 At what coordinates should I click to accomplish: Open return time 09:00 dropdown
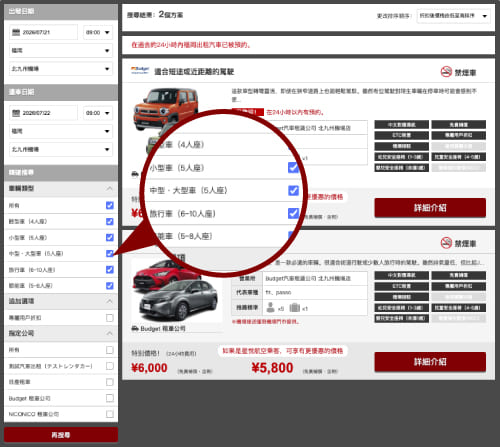tap(98, 113)
